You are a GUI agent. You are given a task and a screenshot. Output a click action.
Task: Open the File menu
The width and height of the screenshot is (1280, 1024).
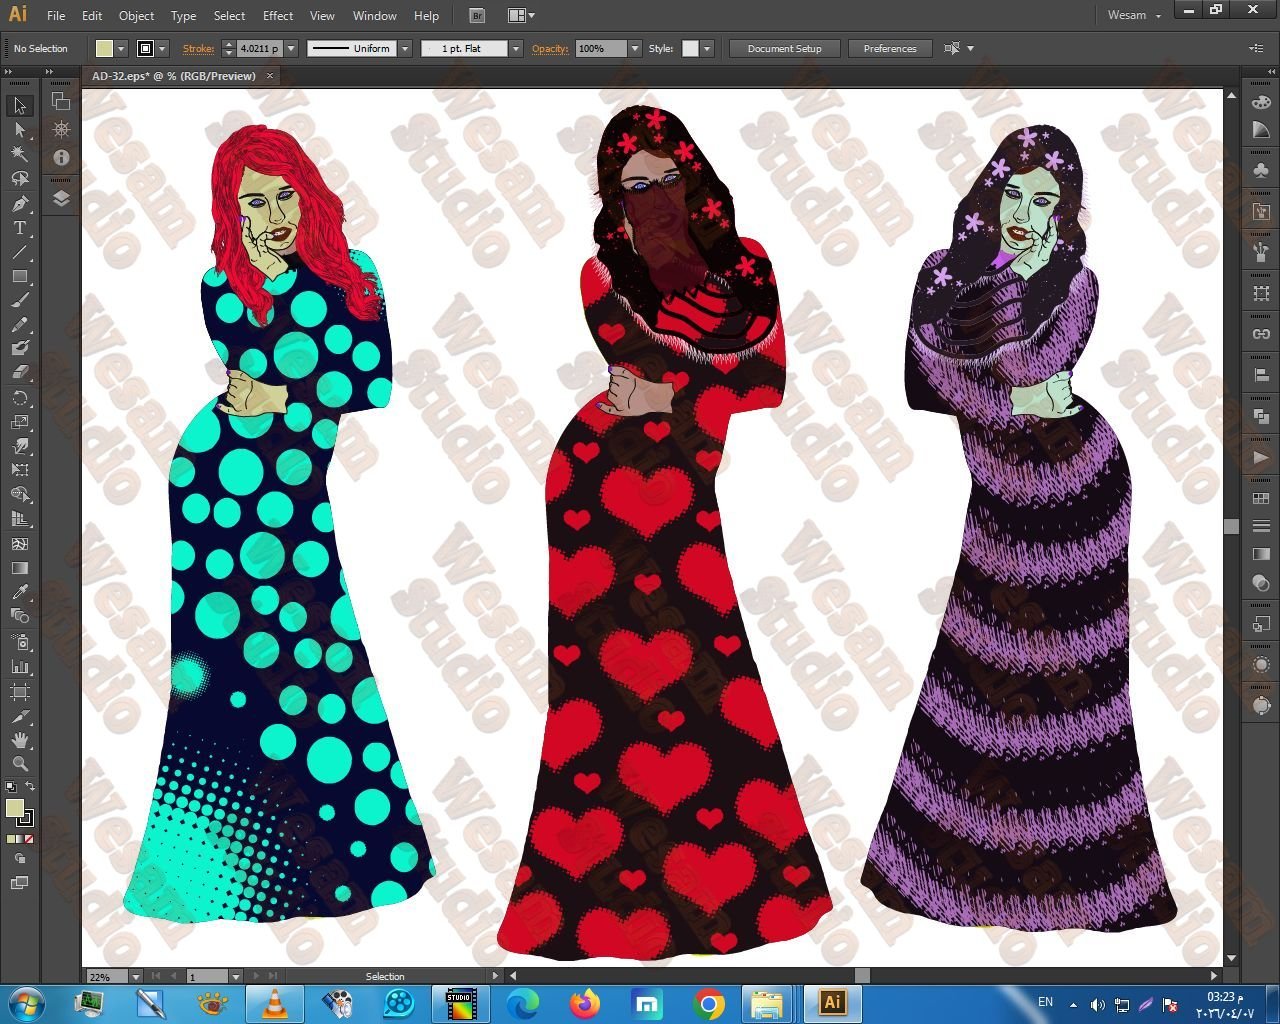tap(56, 16)
